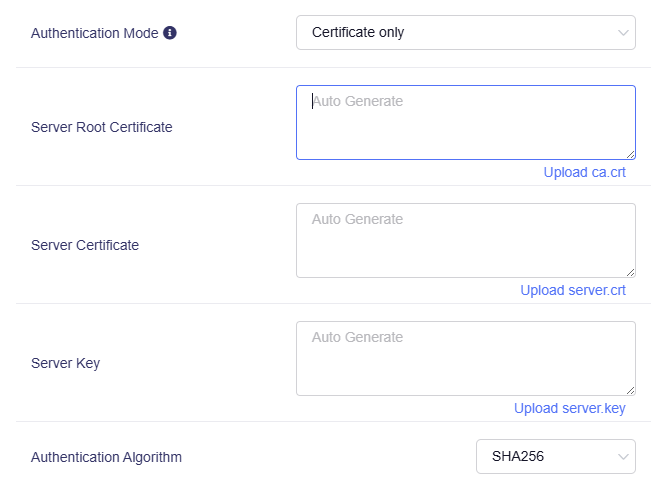Click the arrow next to SHA256

(x=622, y=457)
